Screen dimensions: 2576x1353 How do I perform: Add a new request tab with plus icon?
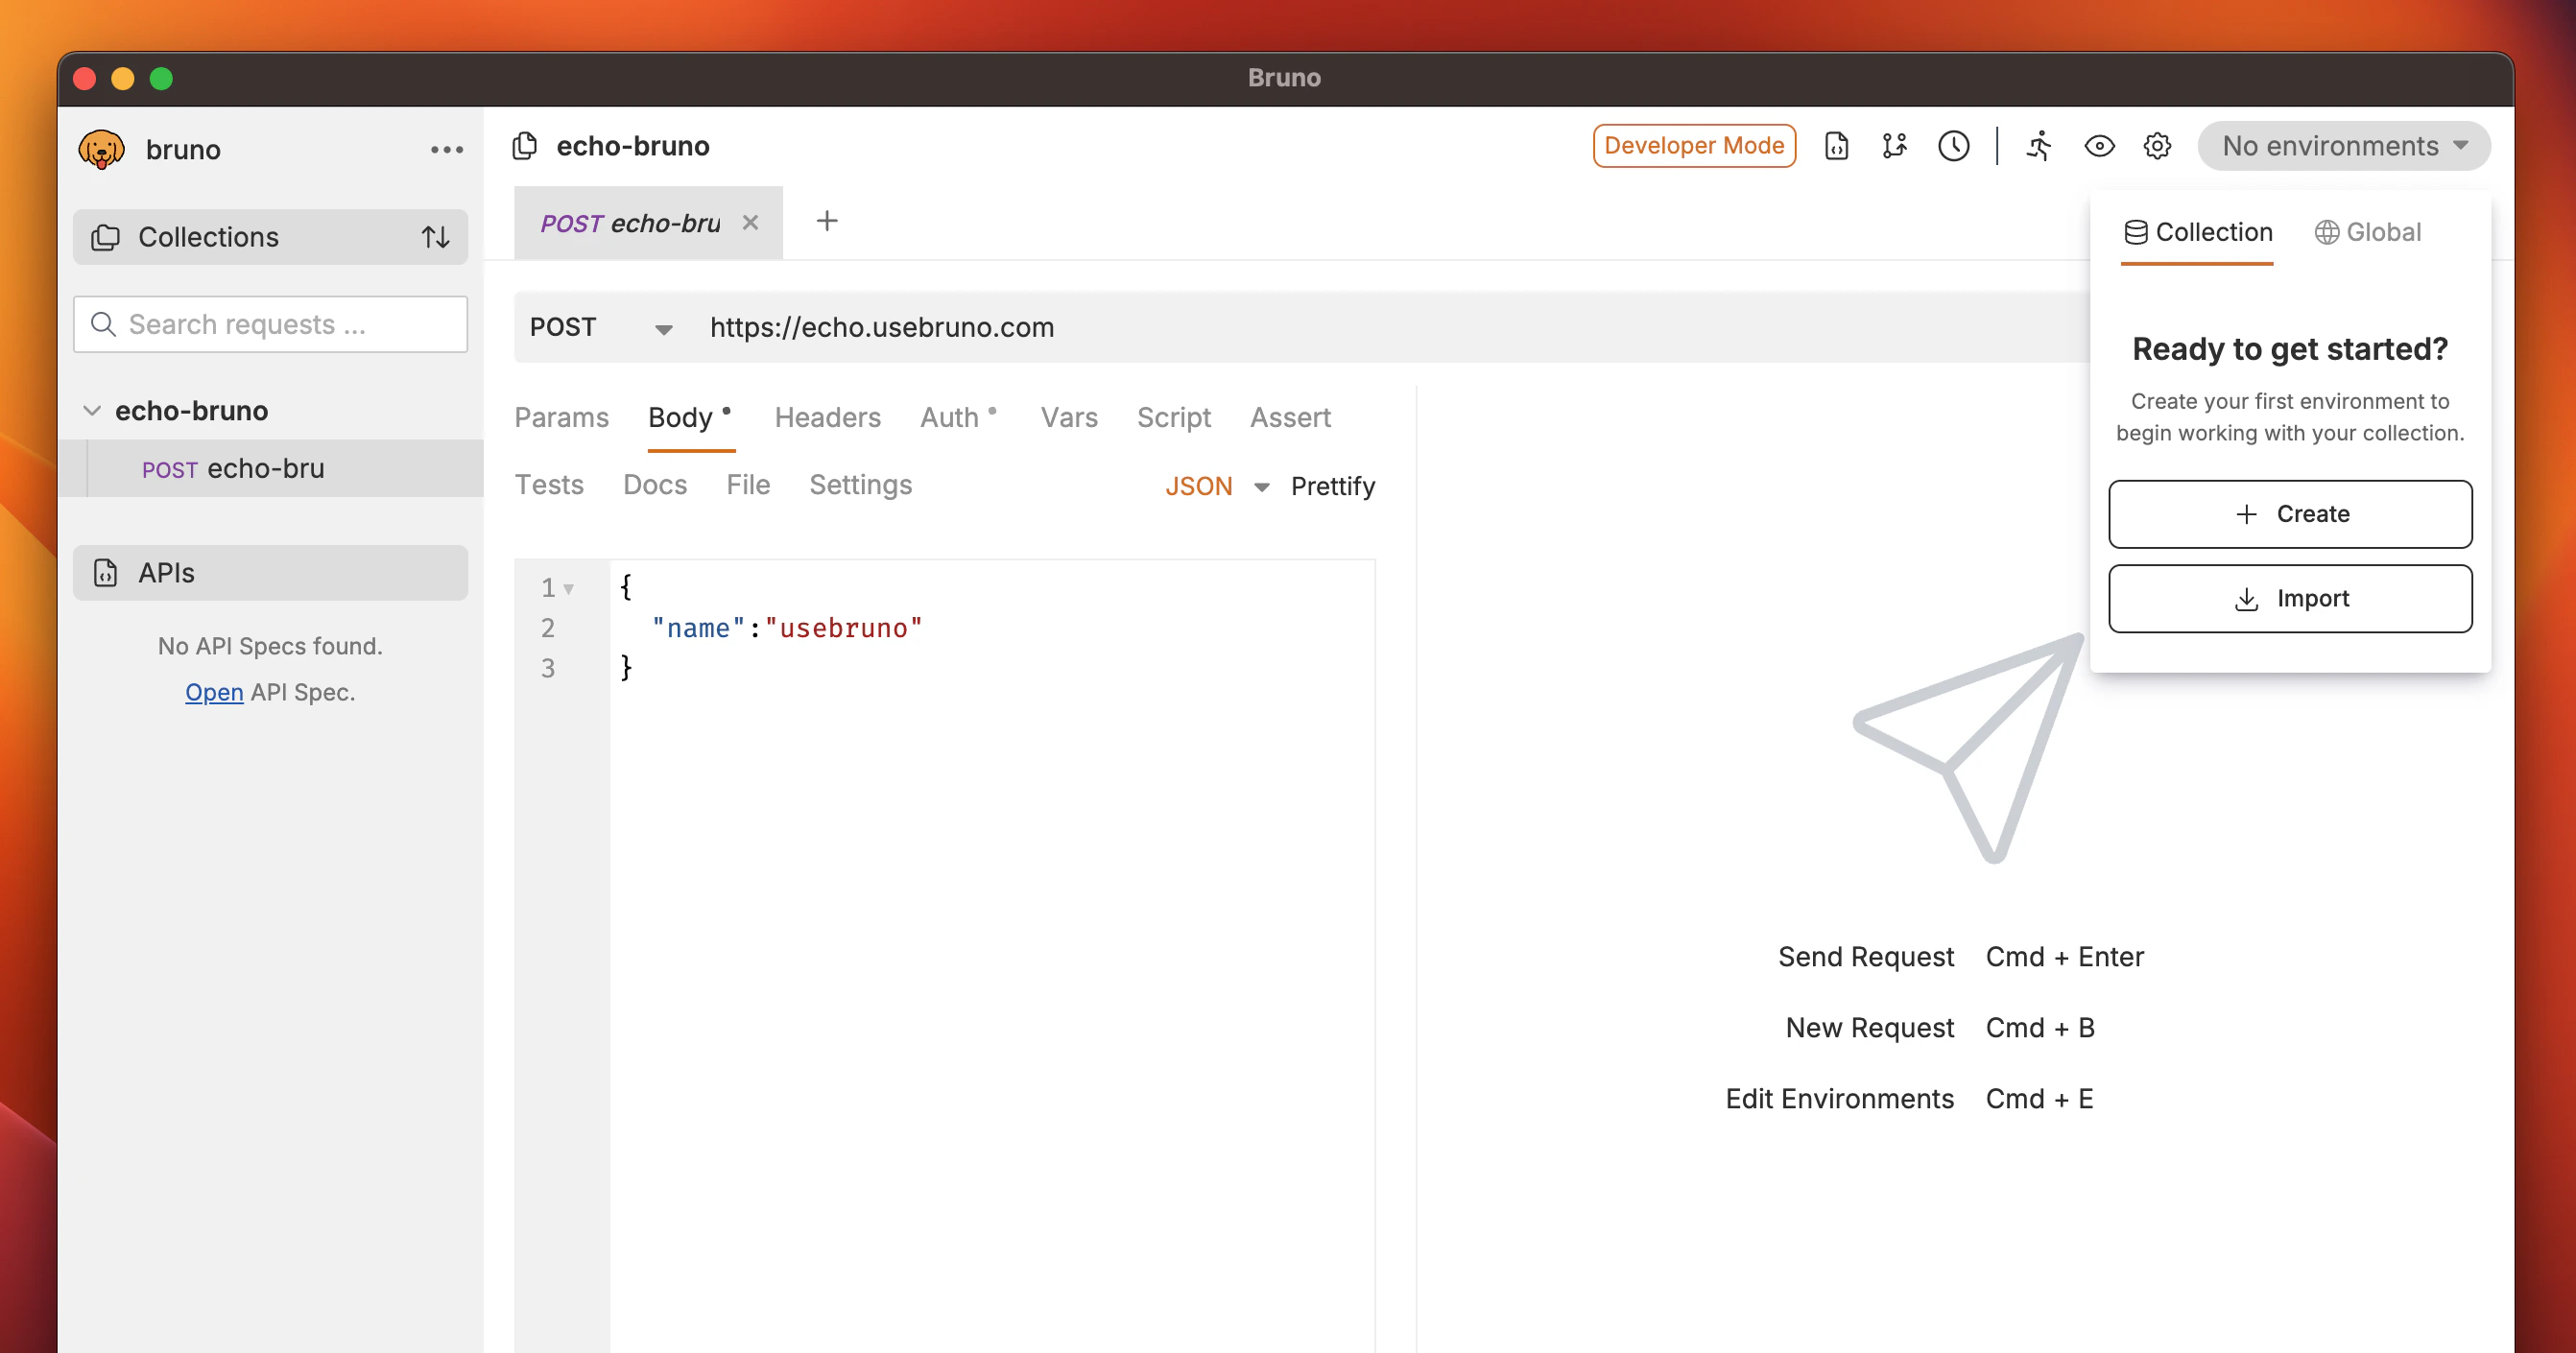point(826,221)
